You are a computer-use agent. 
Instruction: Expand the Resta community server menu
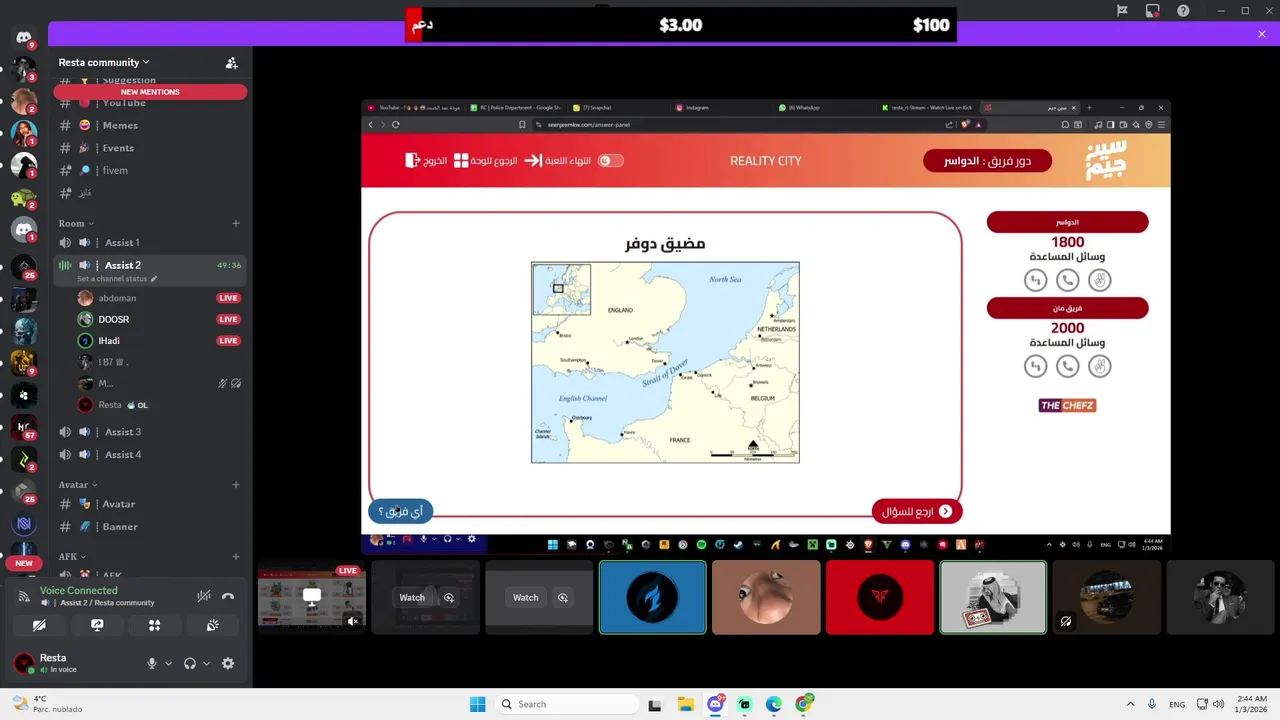(x=104, y=62)
